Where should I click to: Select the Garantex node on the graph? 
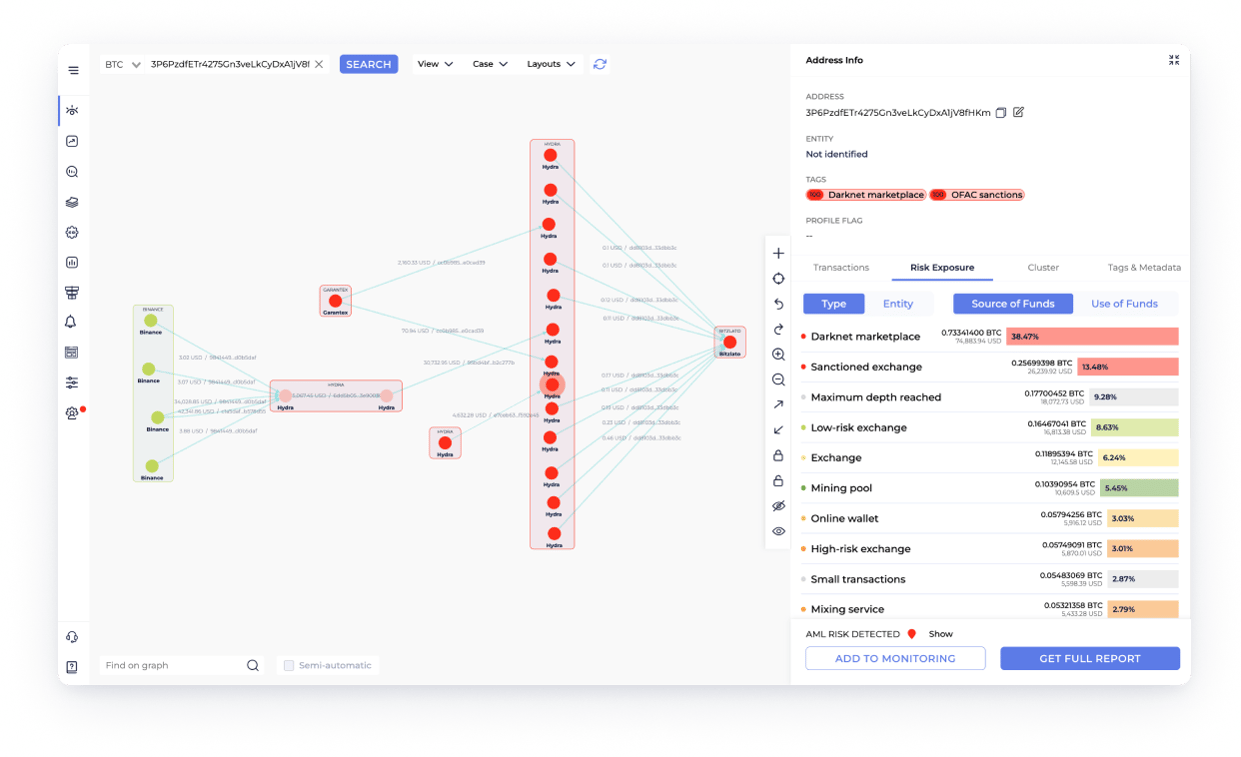coord(335,301)
